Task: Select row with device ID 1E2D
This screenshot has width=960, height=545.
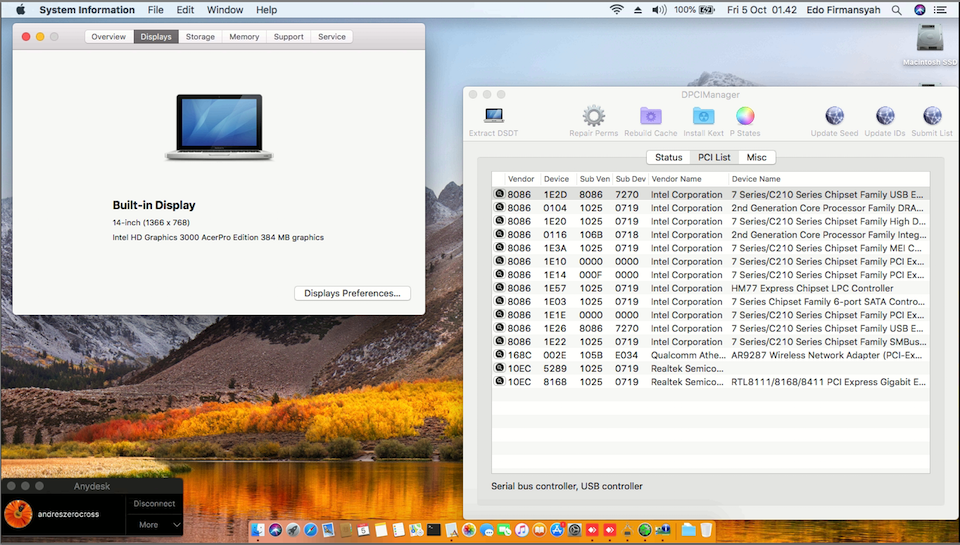Action: [710, 194]
